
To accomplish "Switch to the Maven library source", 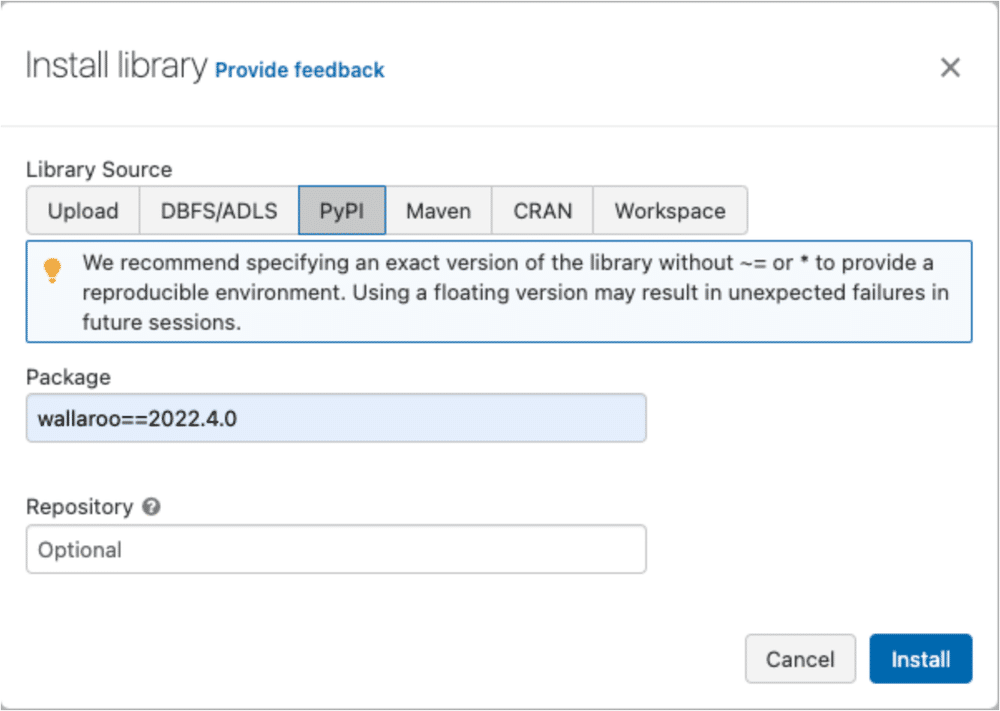I will click(x=438, y=211).
